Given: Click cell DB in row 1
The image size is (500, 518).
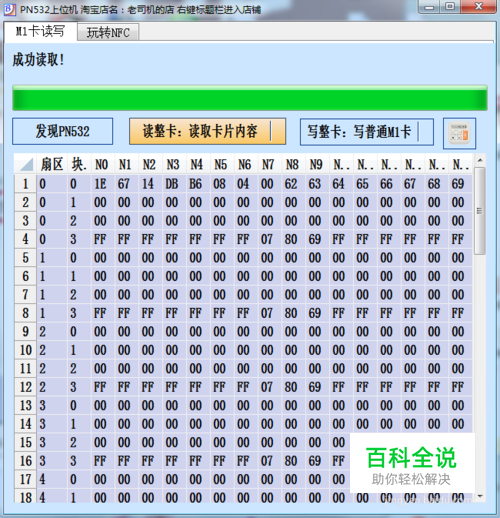Looking at the screenshot, I should tap(174, 184).
